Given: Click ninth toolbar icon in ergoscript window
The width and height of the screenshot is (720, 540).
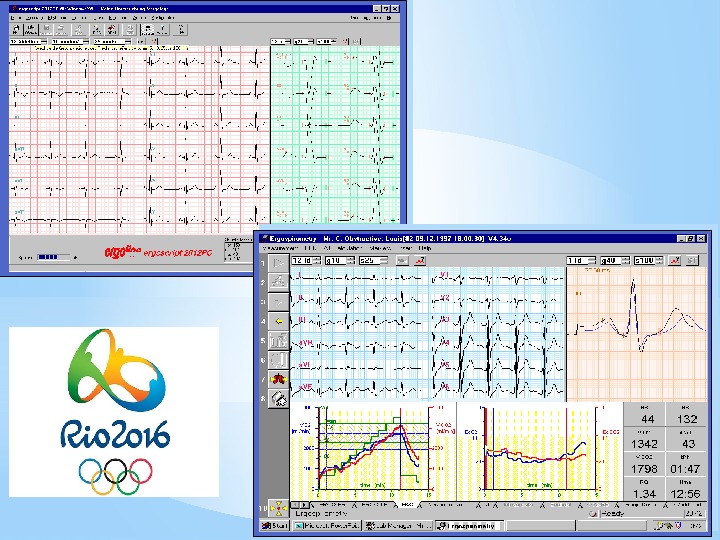Looking at the screenshot, I should point(147,30).
